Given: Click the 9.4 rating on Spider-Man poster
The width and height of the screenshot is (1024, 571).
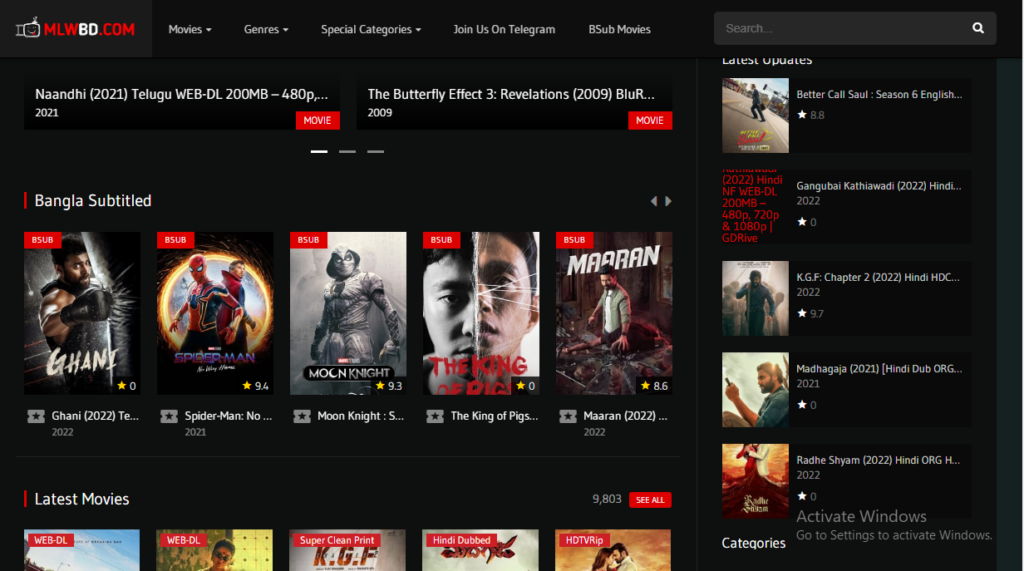Looking at the screenshot, I should (x=255, y=386).
